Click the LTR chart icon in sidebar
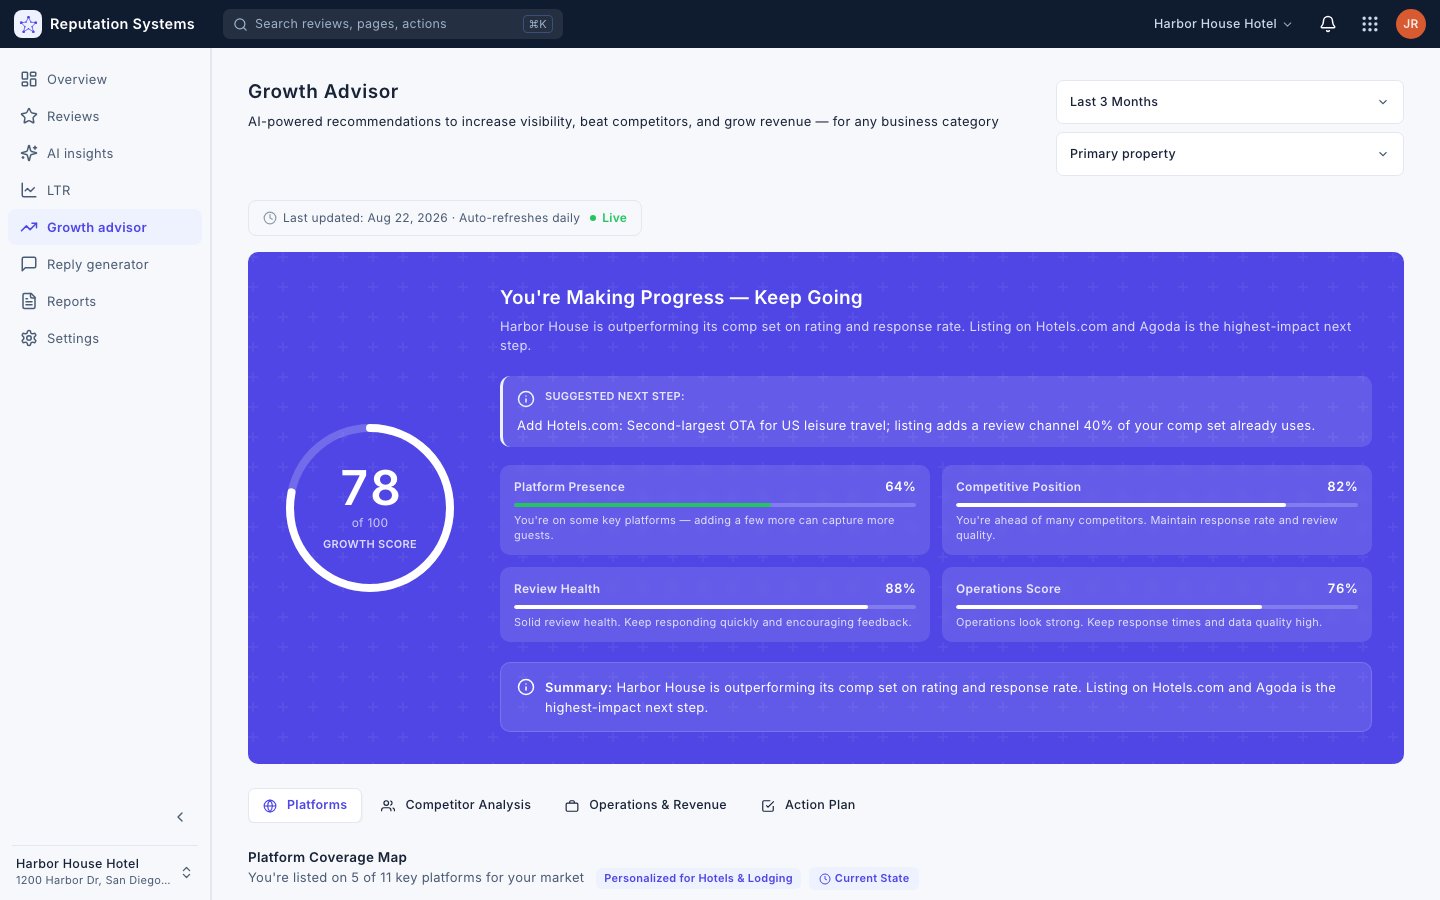 click(29, 190)
